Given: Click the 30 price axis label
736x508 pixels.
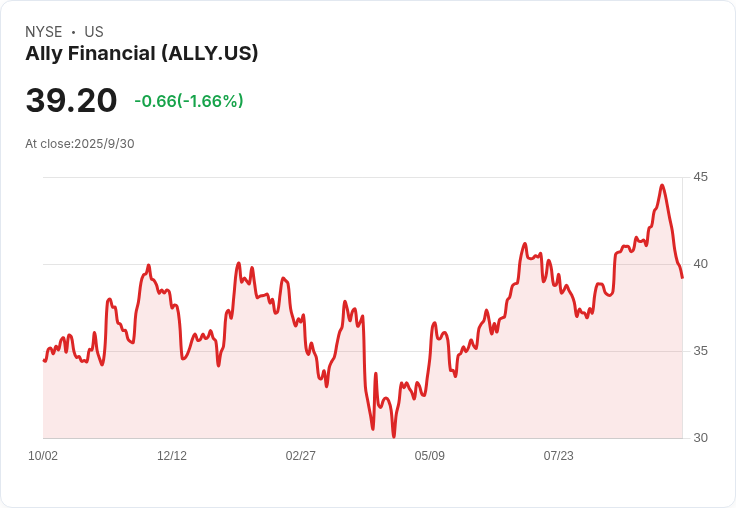Looking at the screenshot, I should tap(700, 438).
